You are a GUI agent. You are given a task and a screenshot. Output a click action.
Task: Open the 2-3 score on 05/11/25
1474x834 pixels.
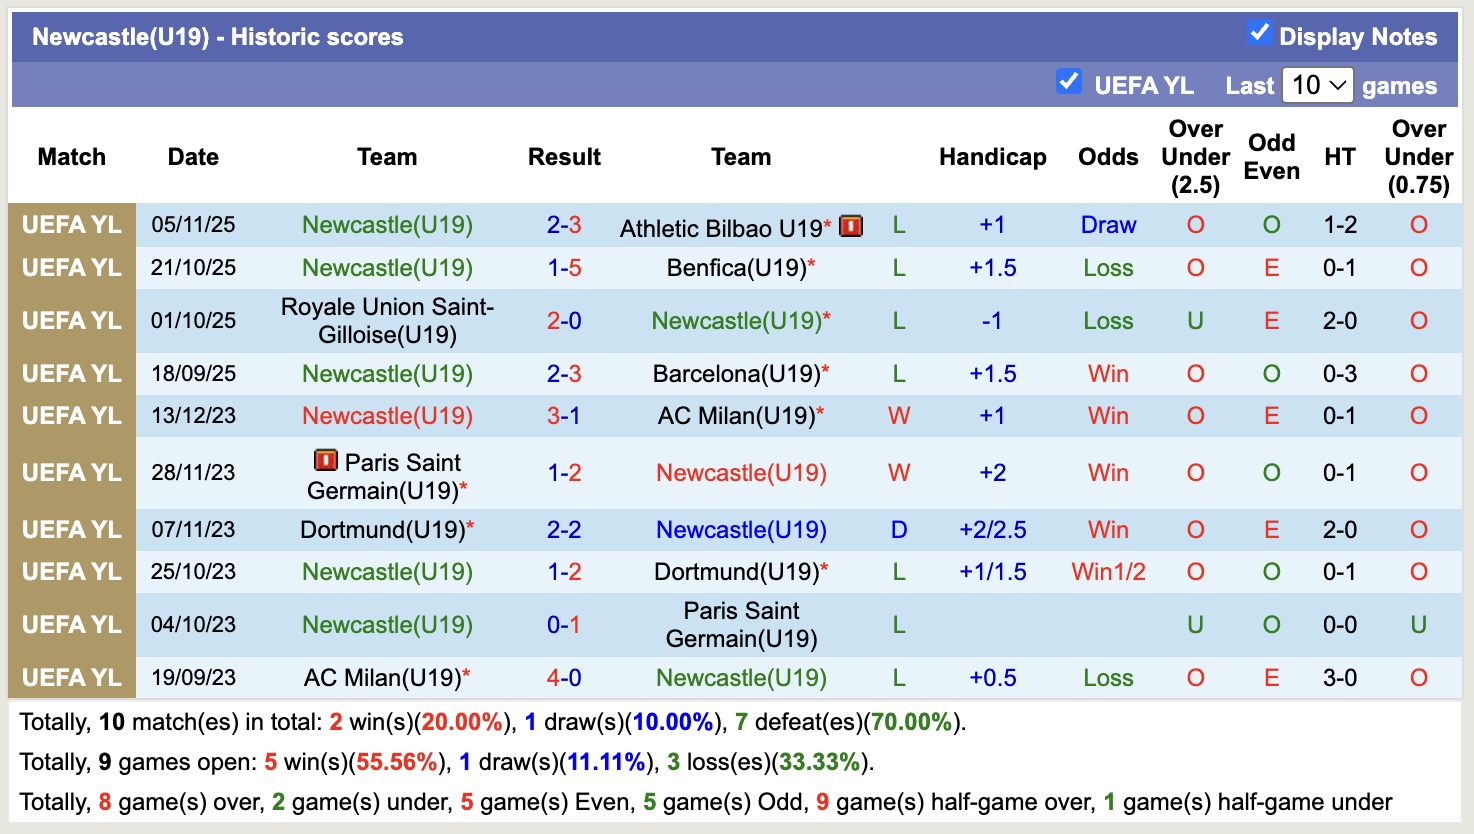tap(564, 225)
